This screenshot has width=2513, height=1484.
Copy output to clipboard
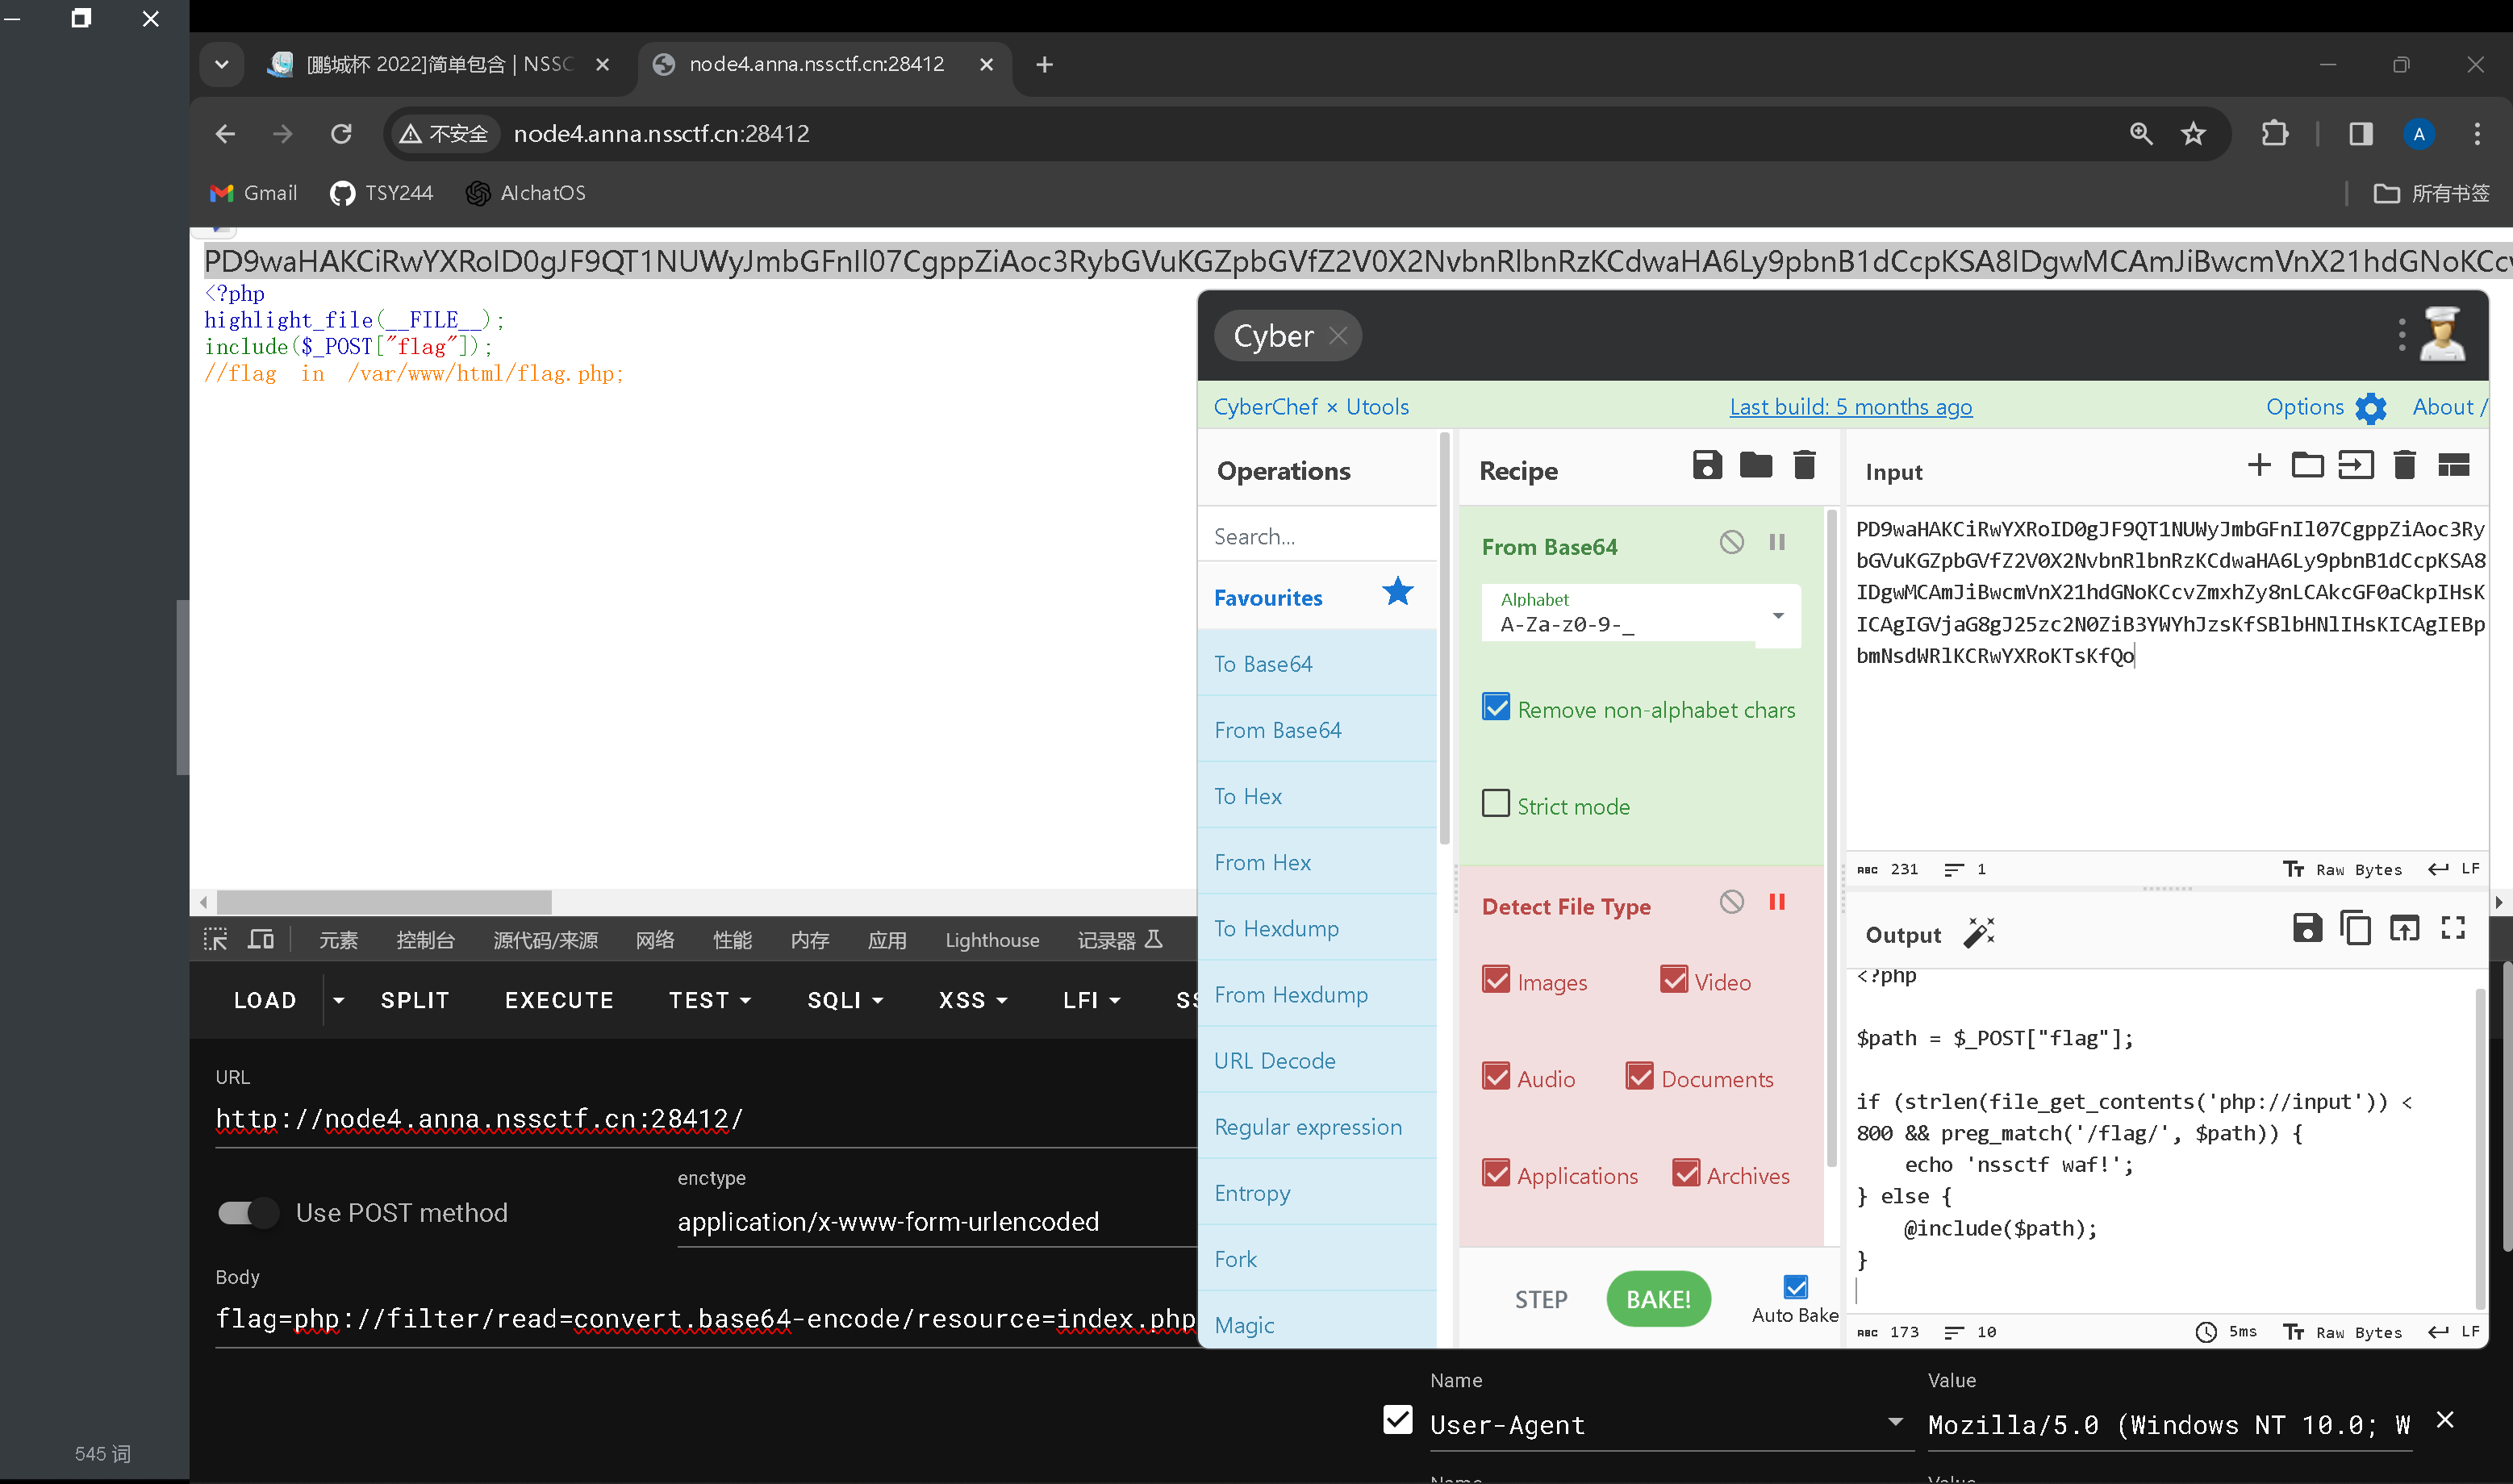2355,929
